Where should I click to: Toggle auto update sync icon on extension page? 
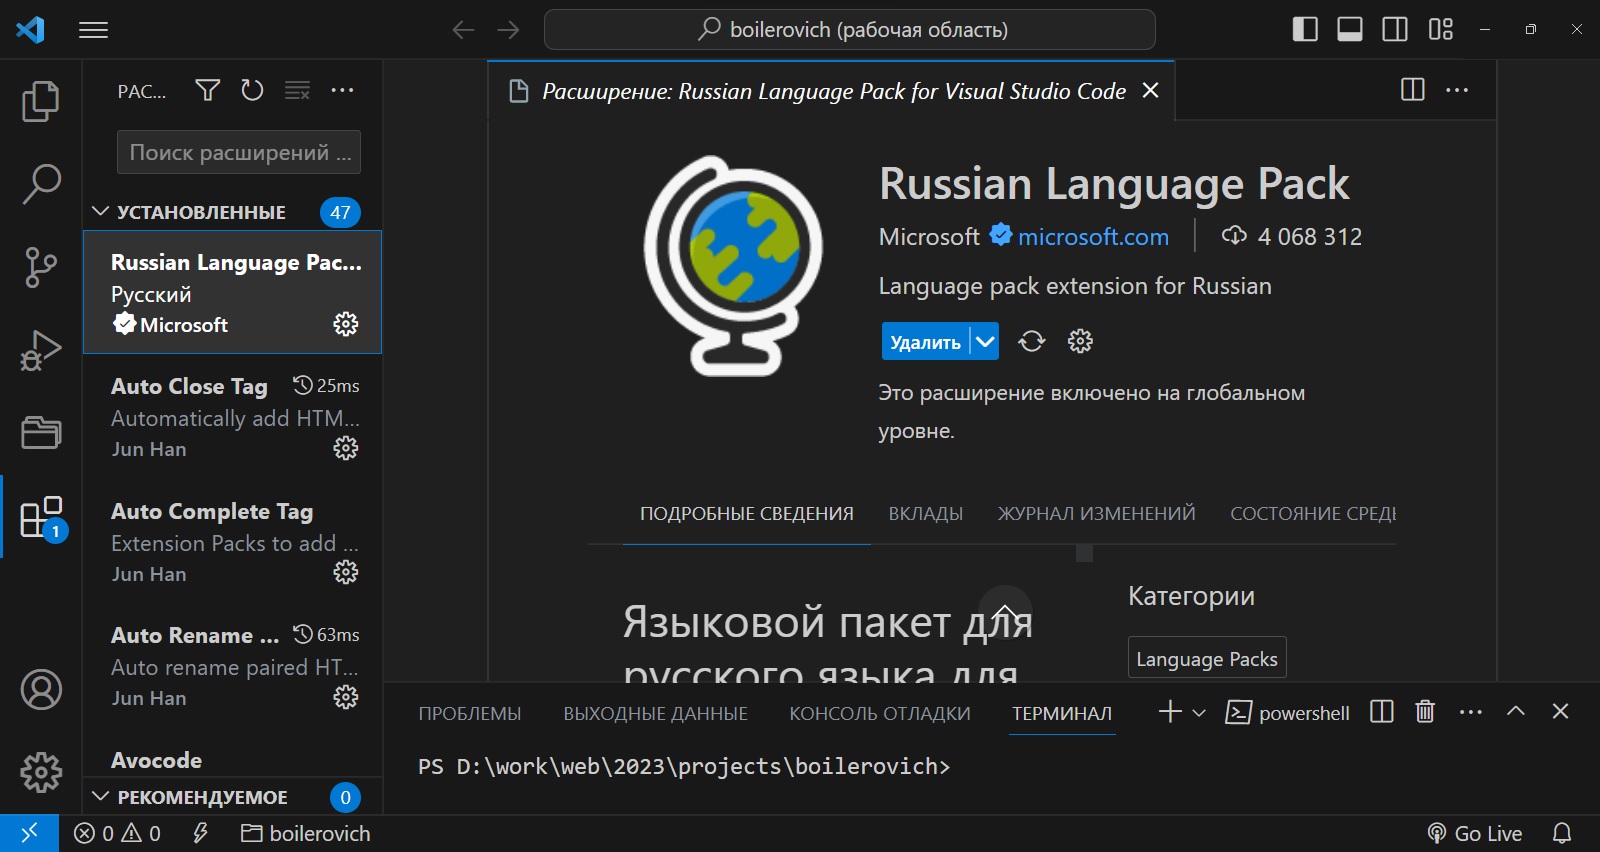point(1032,342)
